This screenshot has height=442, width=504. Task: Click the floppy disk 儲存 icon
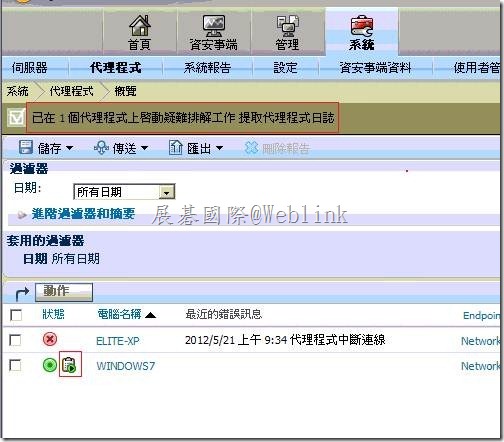(x=26, y=147)
